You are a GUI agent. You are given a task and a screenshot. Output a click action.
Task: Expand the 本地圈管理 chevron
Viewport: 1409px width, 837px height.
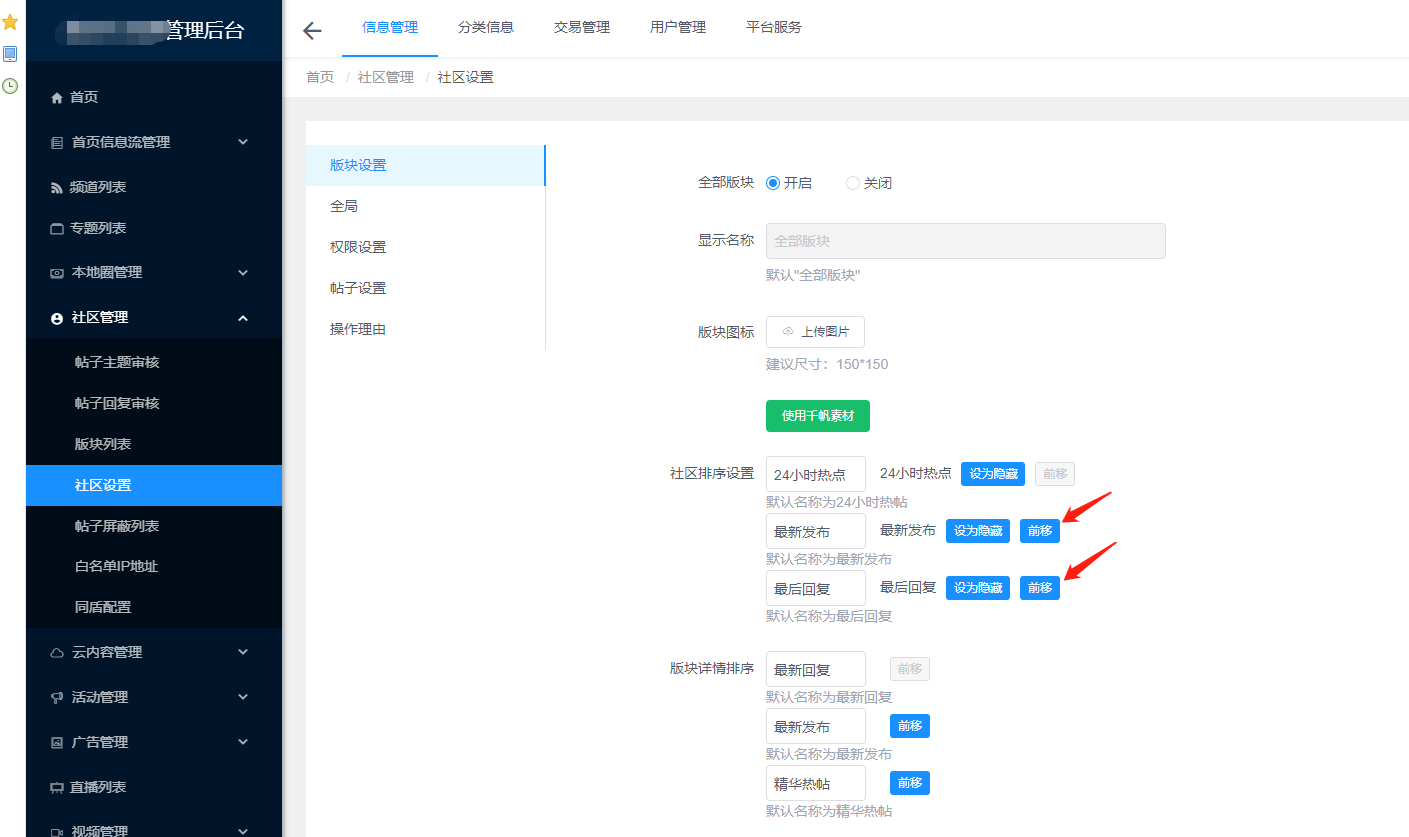pyautogui.click(x=243, y=272)
